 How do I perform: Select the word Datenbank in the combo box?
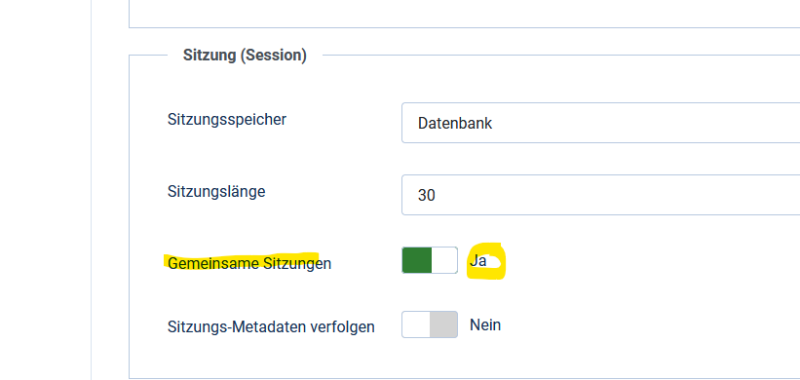pos(455,123)
